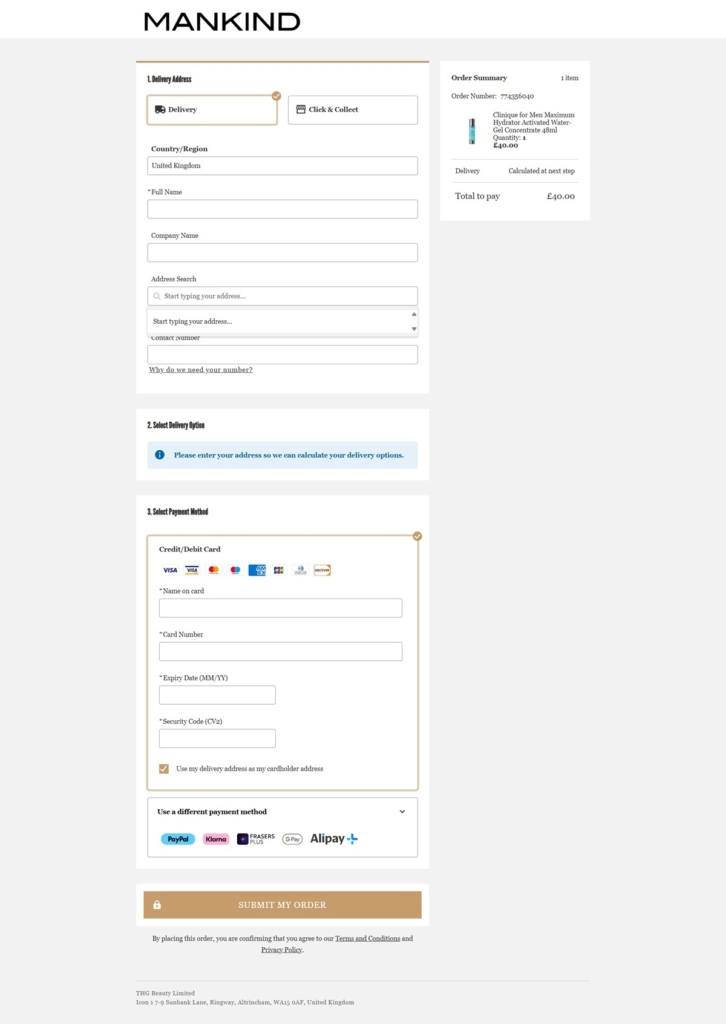
Task: Select the Delivery option
Action: click(212, 110)
